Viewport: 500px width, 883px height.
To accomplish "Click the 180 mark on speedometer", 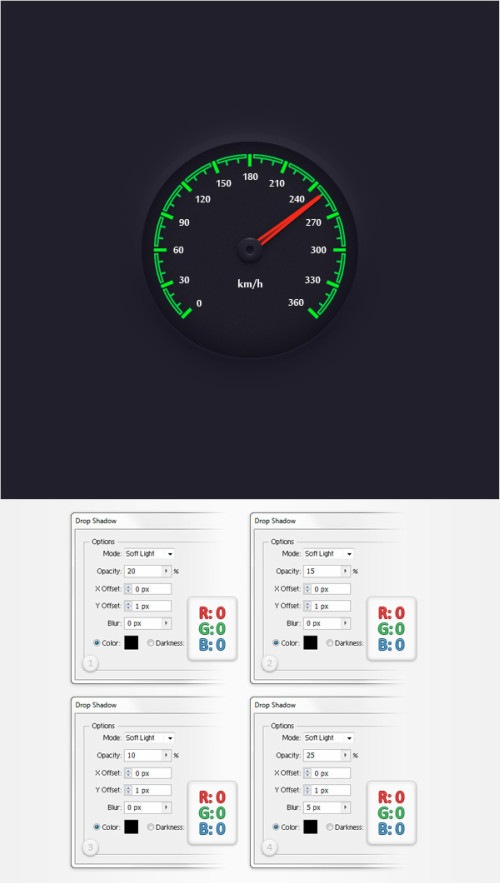I will point(250,177).
